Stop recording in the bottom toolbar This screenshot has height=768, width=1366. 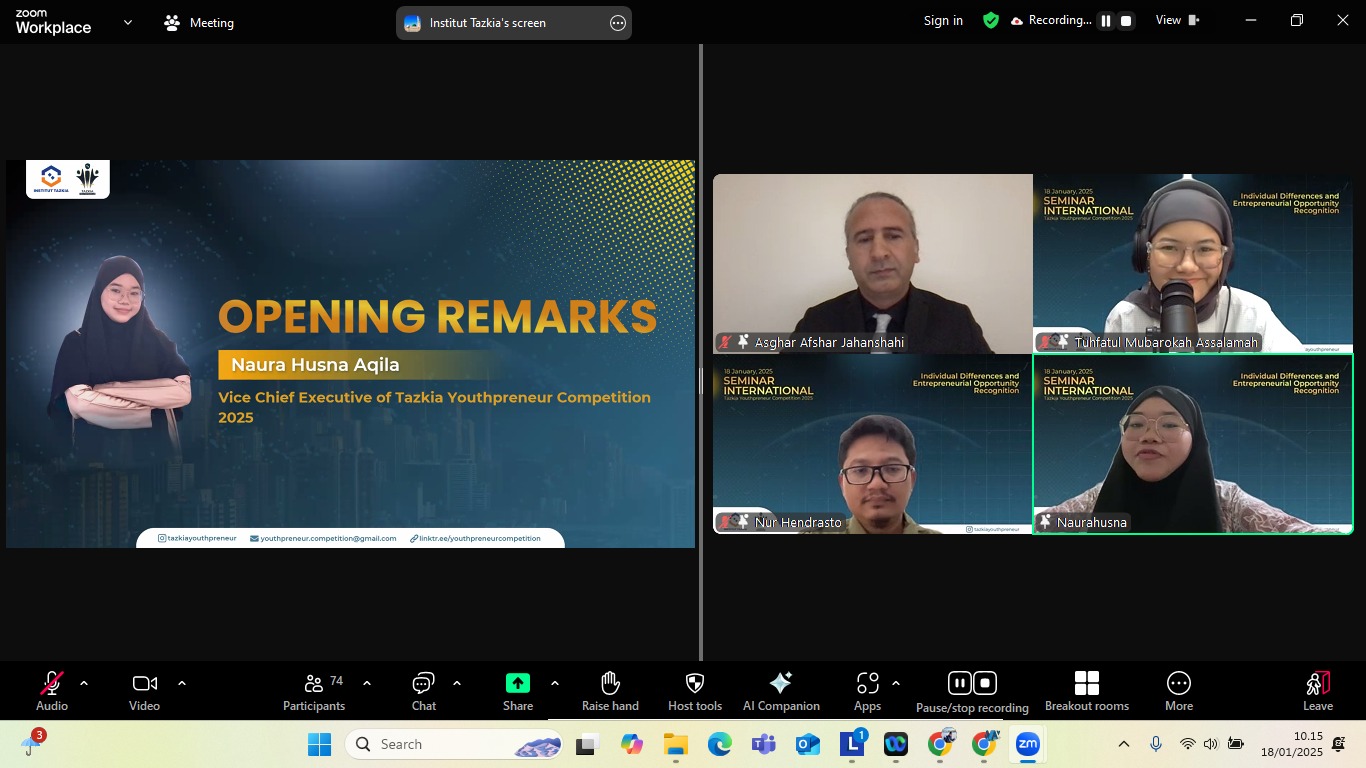985,683
